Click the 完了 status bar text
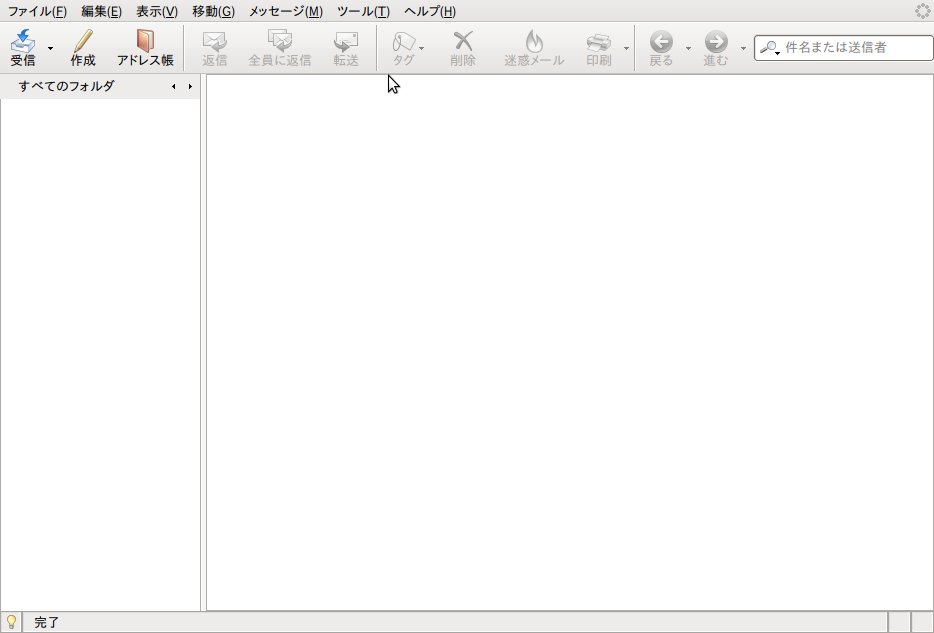The width and height of the screenshot is (934, 633). [x=46, y=623]
